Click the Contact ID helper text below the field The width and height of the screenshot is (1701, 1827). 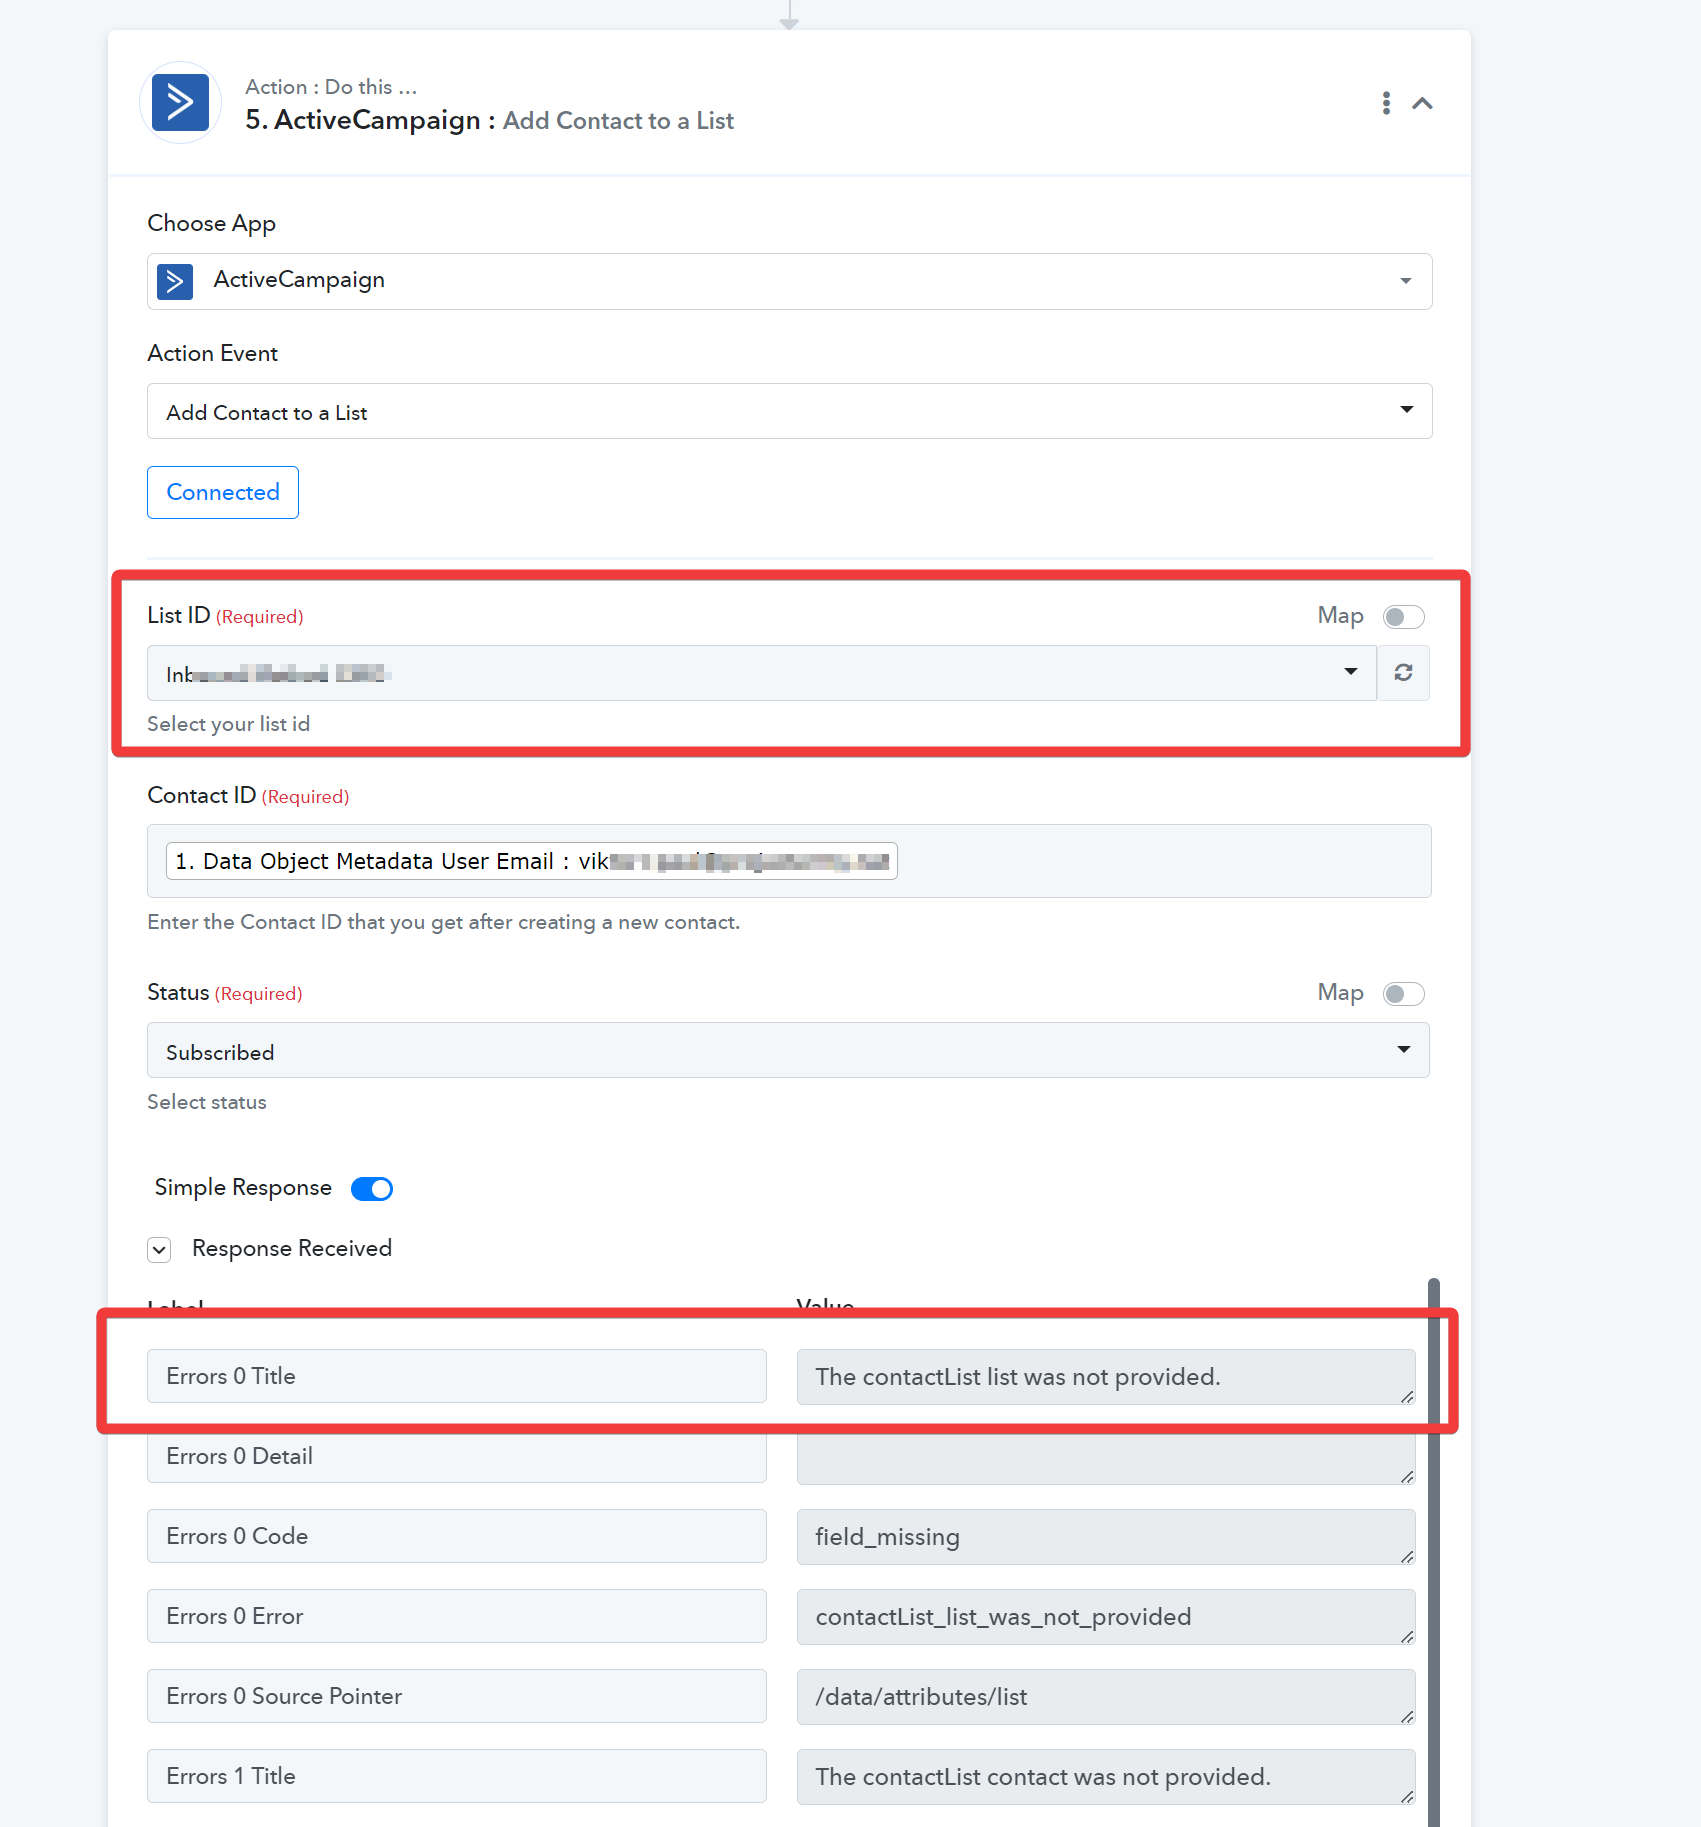444,922
